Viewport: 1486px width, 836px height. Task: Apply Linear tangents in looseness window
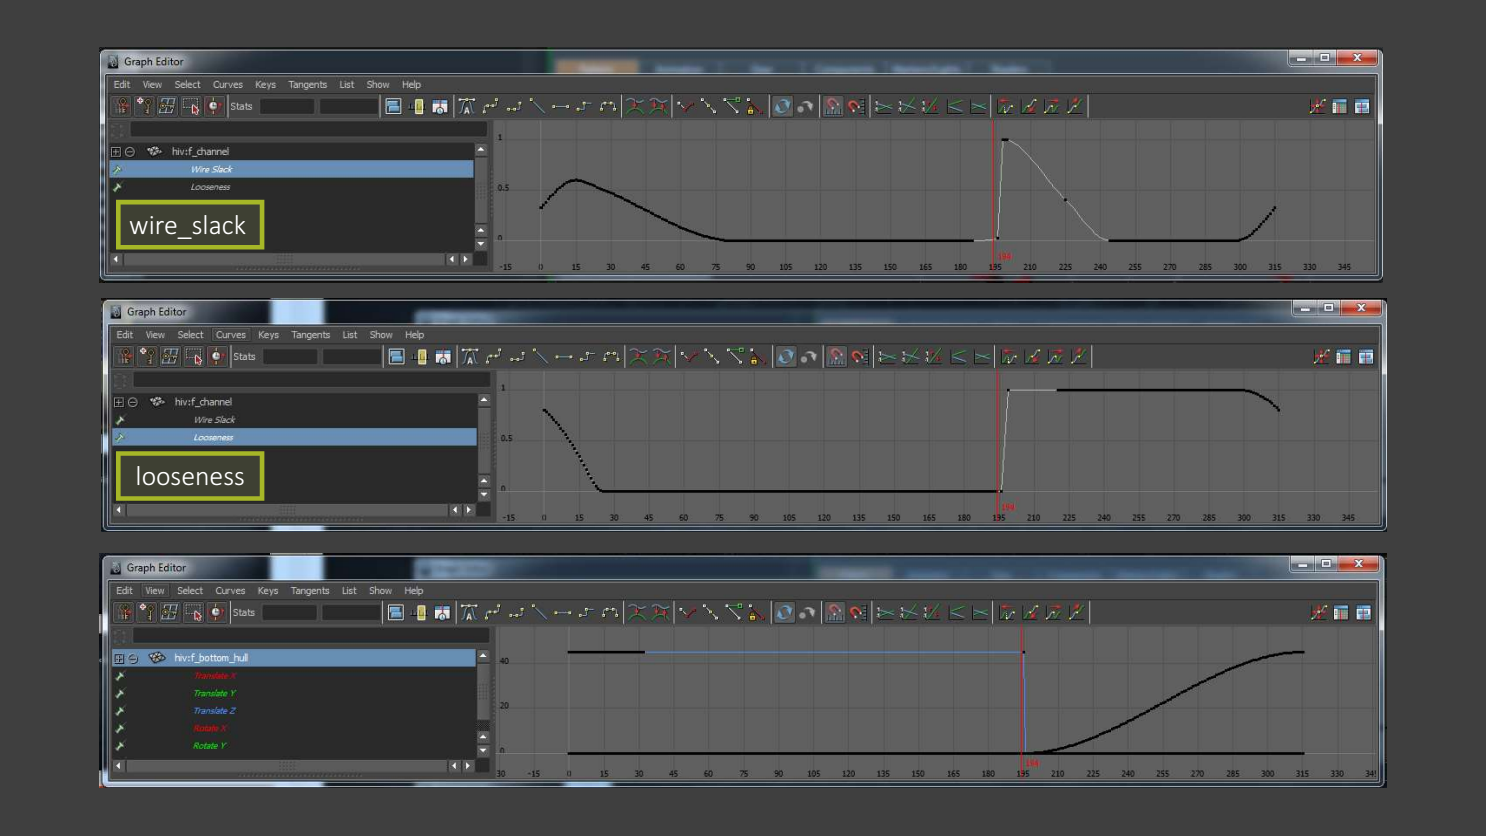[540, 356]
